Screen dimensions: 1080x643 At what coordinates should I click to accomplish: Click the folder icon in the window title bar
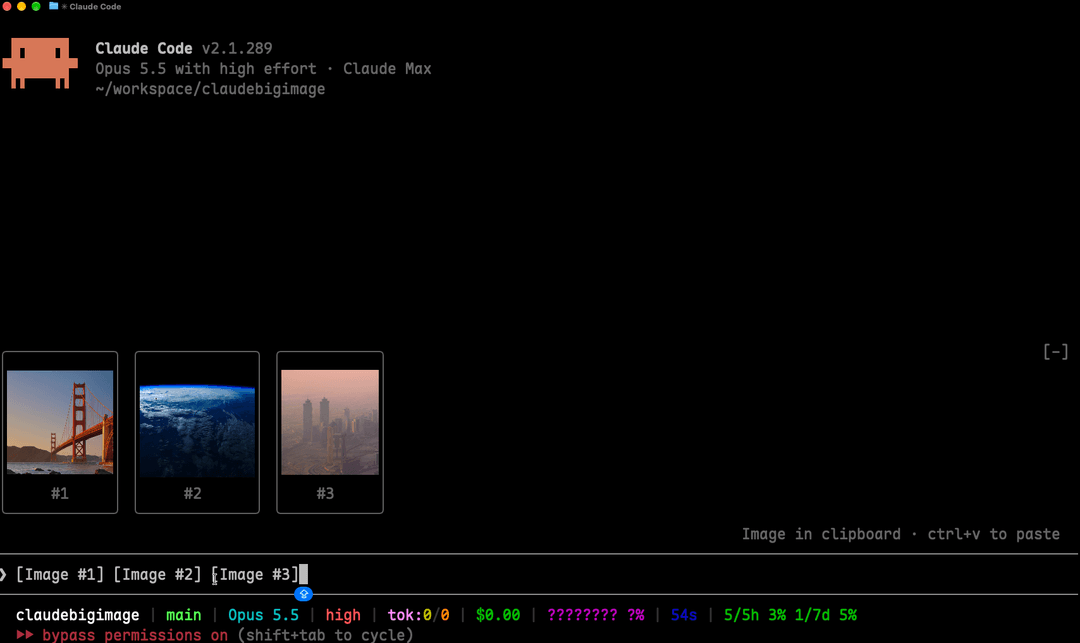tap(53, 6)
